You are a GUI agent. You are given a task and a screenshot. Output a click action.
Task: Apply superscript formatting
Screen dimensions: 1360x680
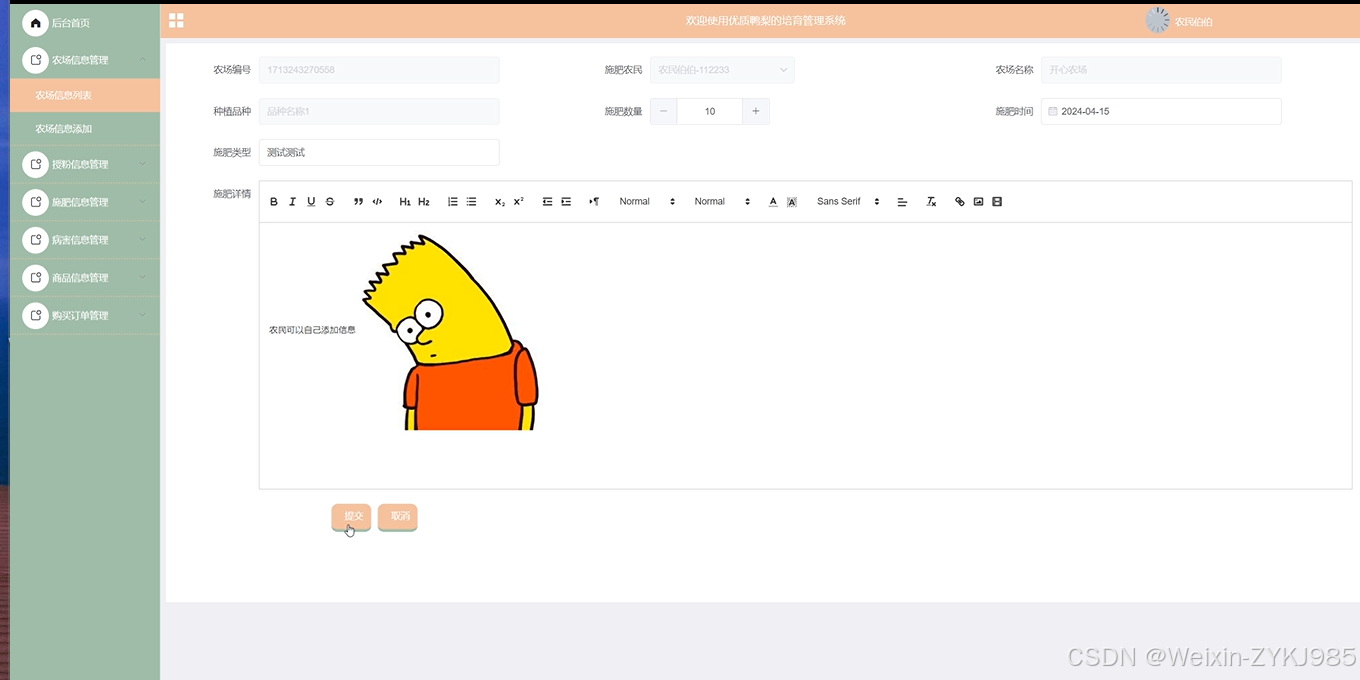coord(518,202)
